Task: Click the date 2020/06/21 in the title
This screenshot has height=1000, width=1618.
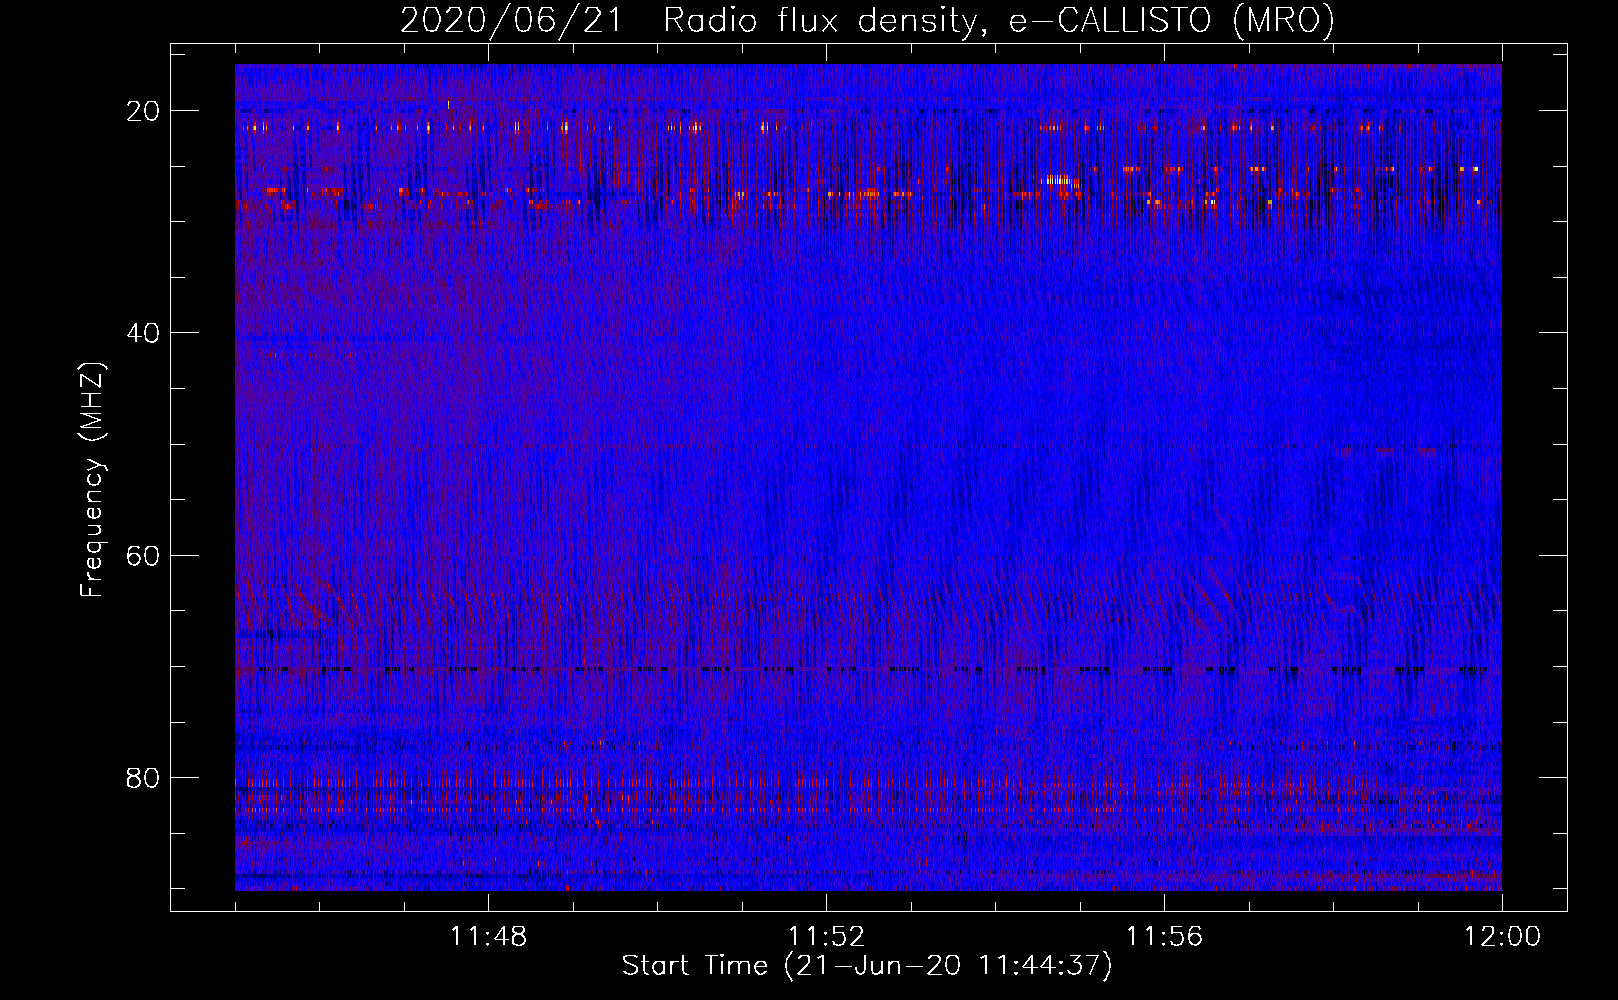Action: 510,20
